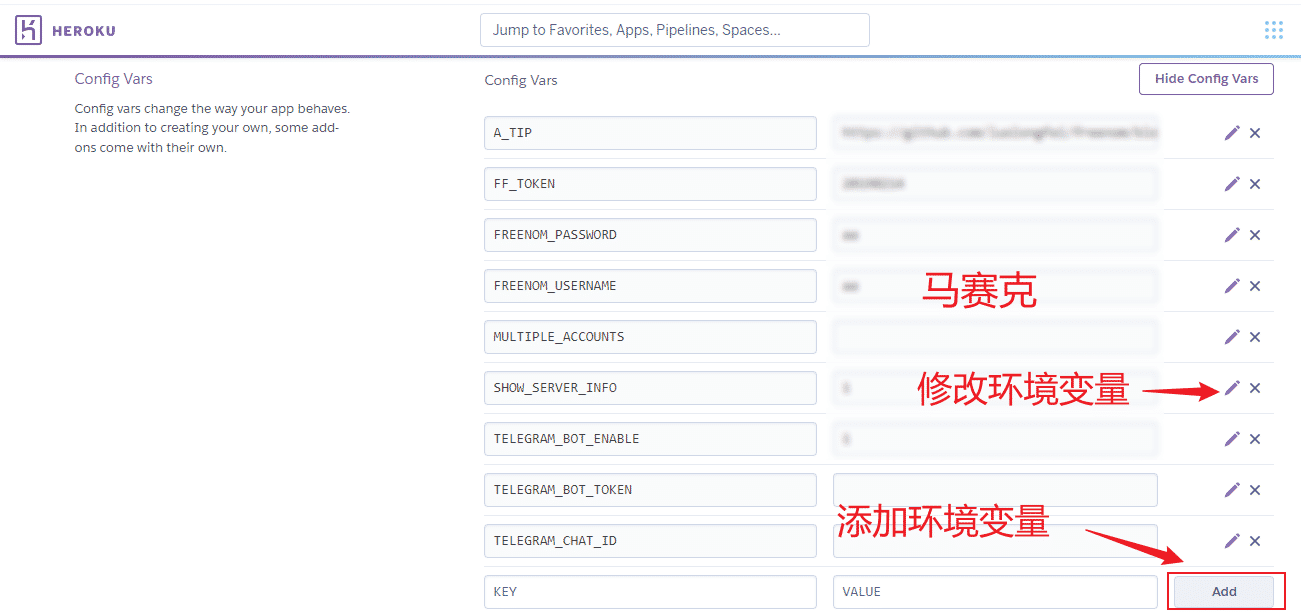Click the X to delete FREENOM_PASSWORD

[1255, 234]
